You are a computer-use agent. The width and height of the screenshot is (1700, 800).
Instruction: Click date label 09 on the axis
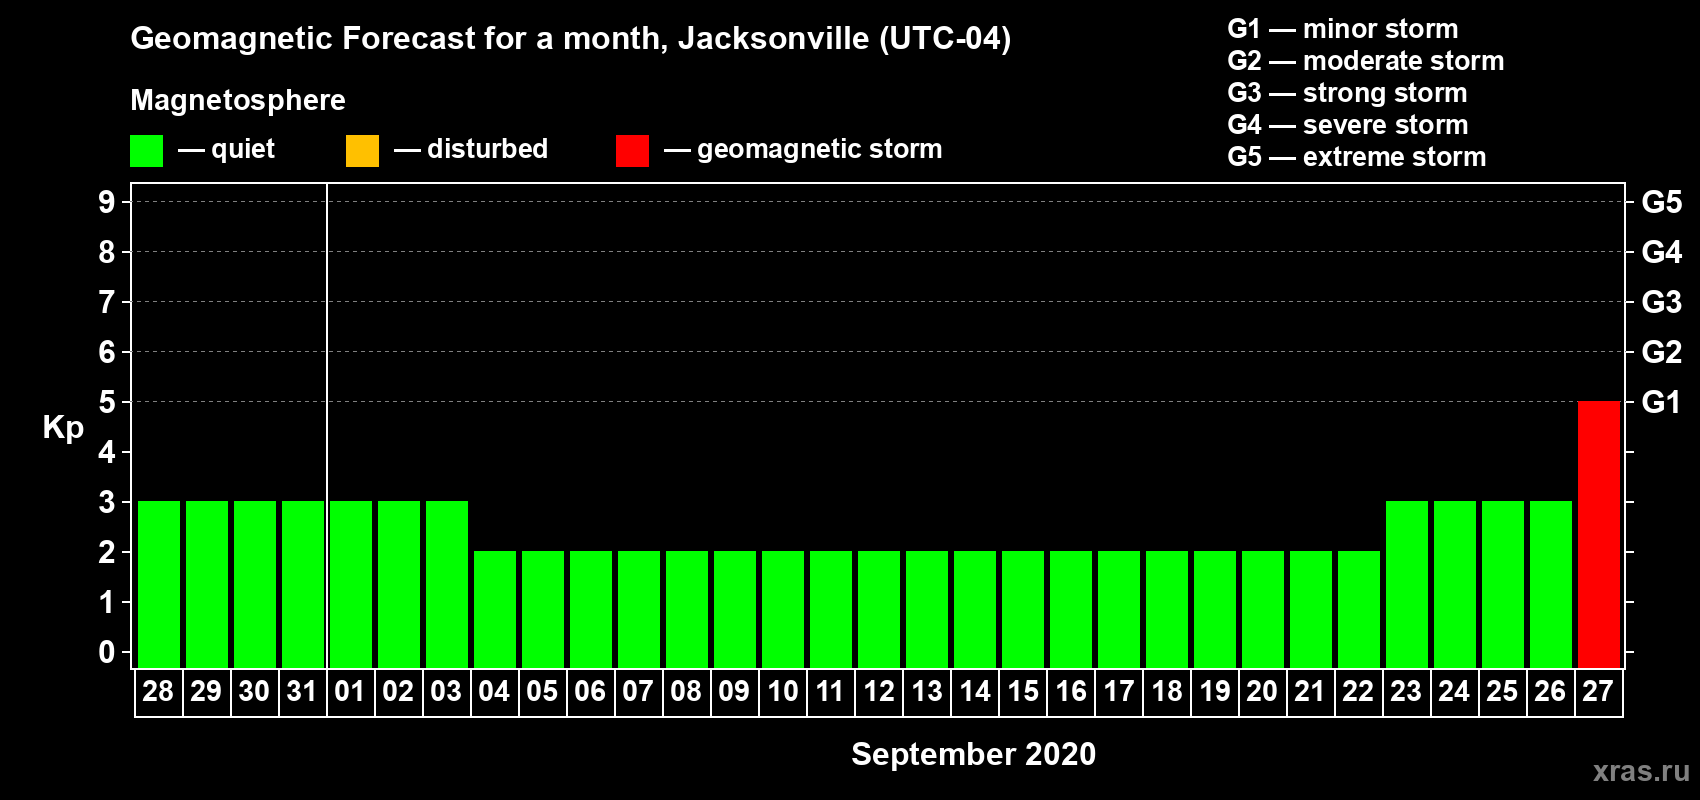tap(734, 691)
